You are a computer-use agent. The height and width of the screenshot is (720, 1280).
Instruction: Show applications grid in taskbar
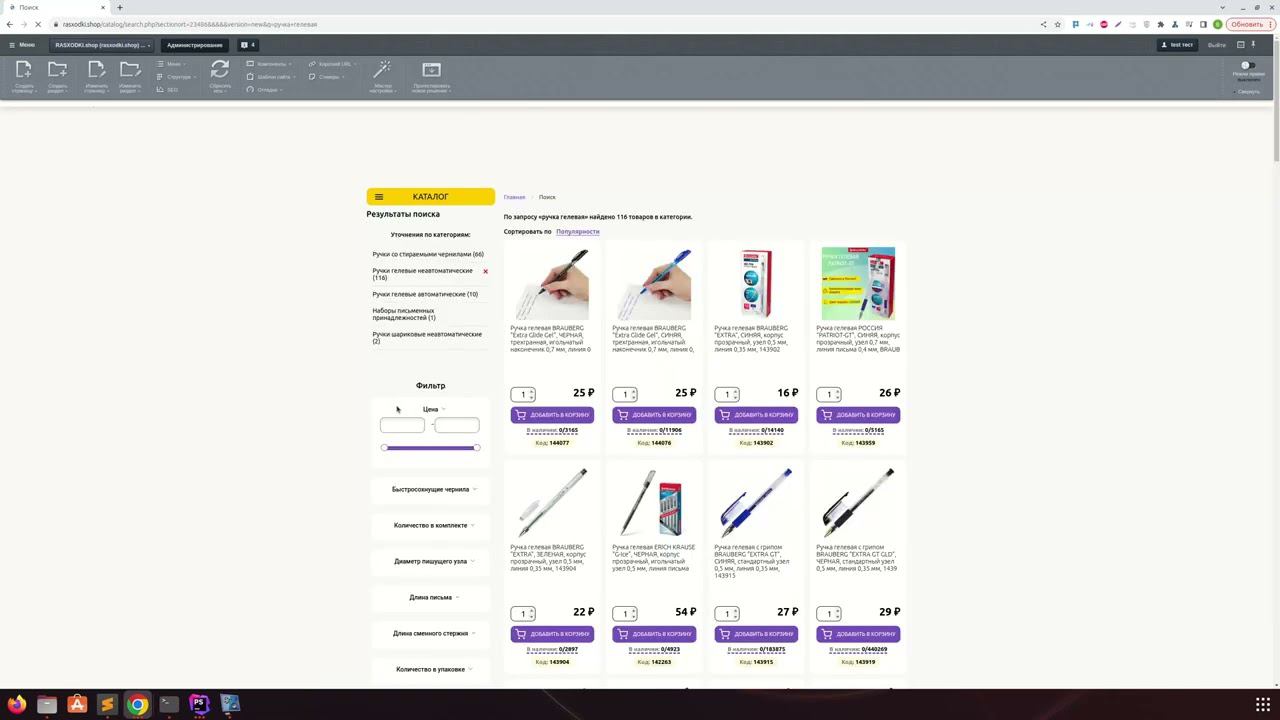tap(1263, 704)
